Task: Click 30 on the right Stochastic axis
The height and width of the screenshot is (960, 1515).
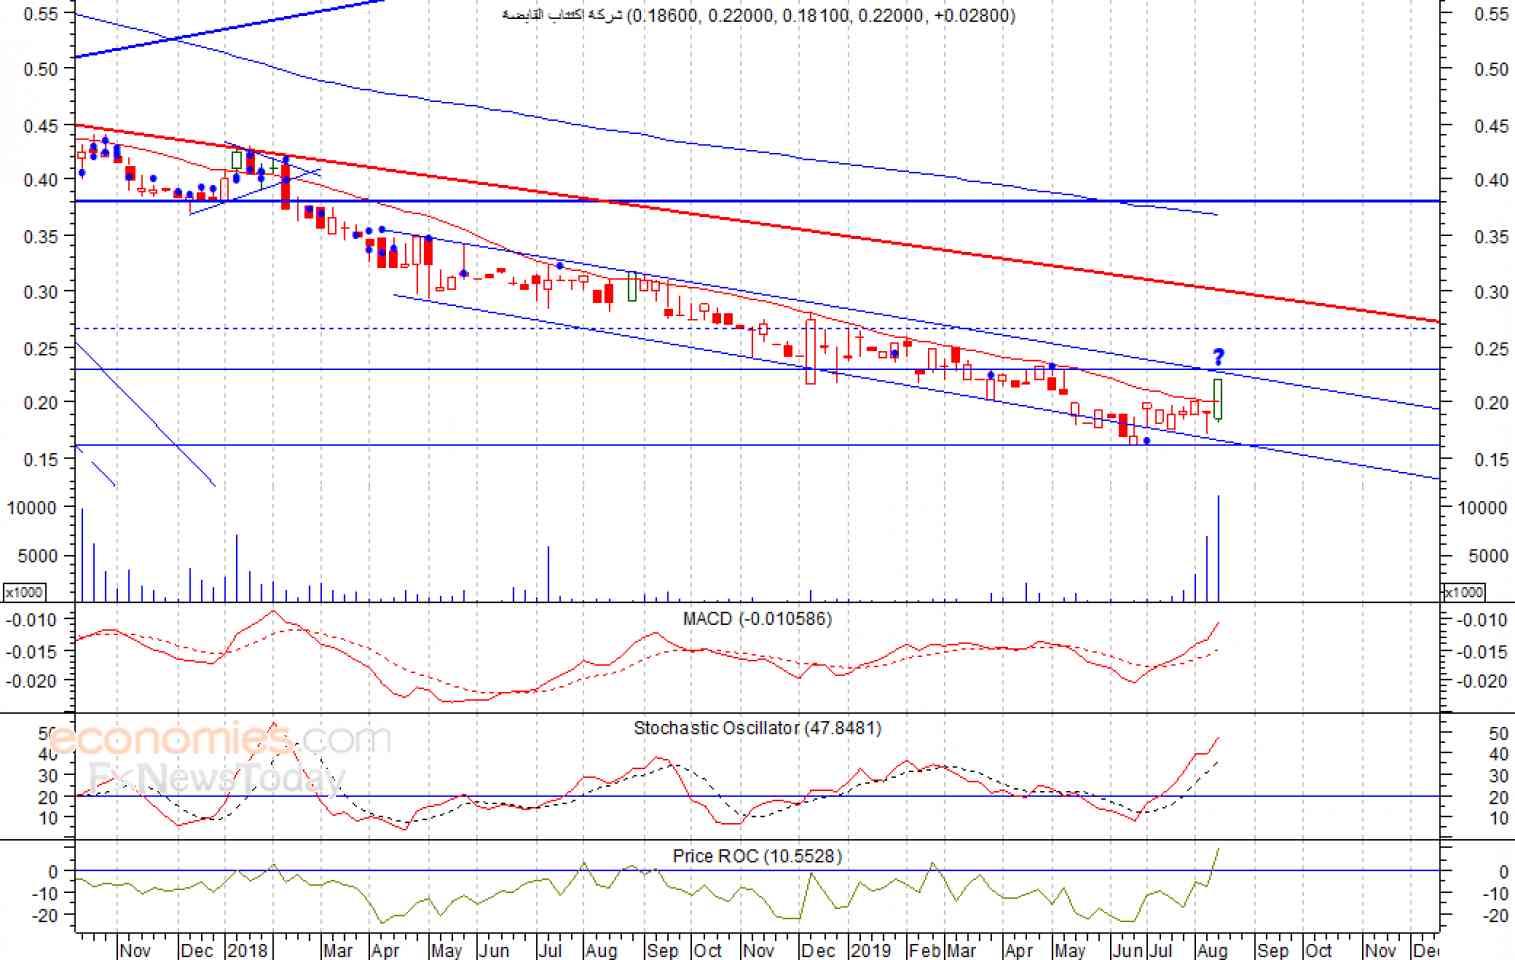Action: coord(1498,776)
